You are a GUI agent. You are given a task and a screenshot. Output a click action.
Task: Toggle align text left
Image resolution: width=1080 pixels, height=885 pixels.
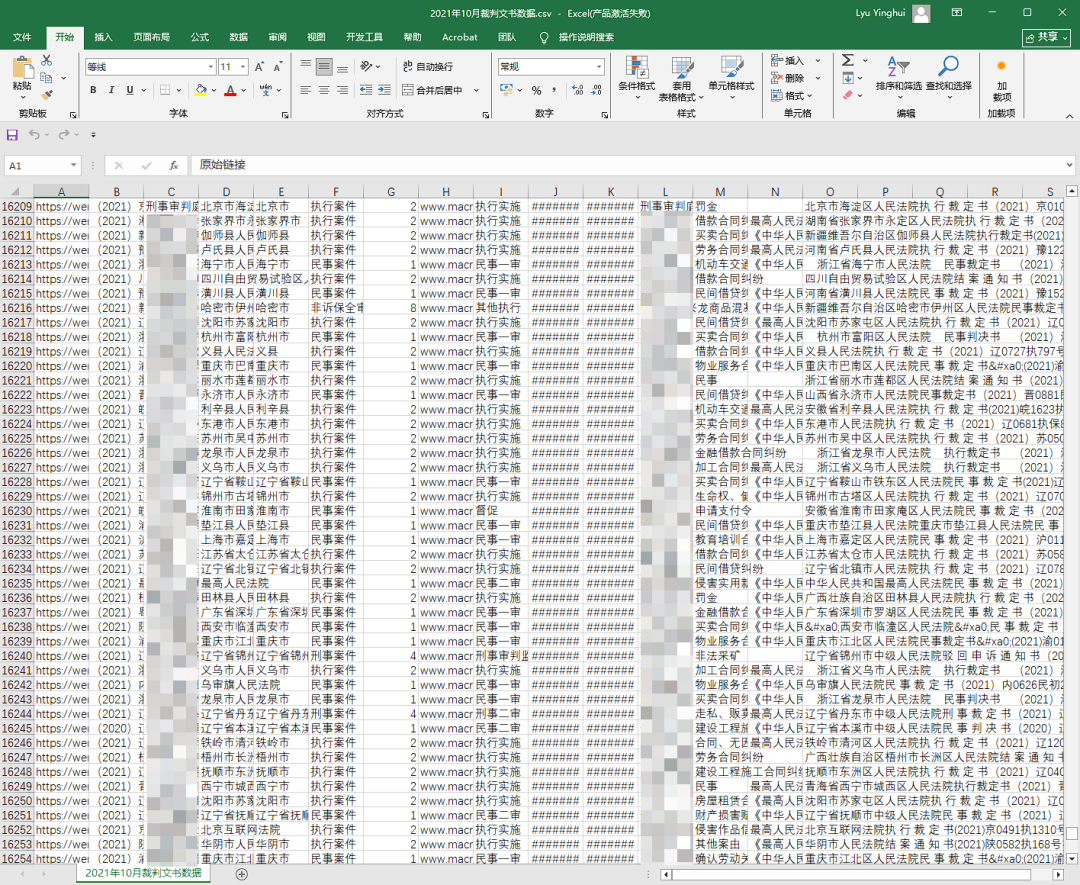click(306, 90)
